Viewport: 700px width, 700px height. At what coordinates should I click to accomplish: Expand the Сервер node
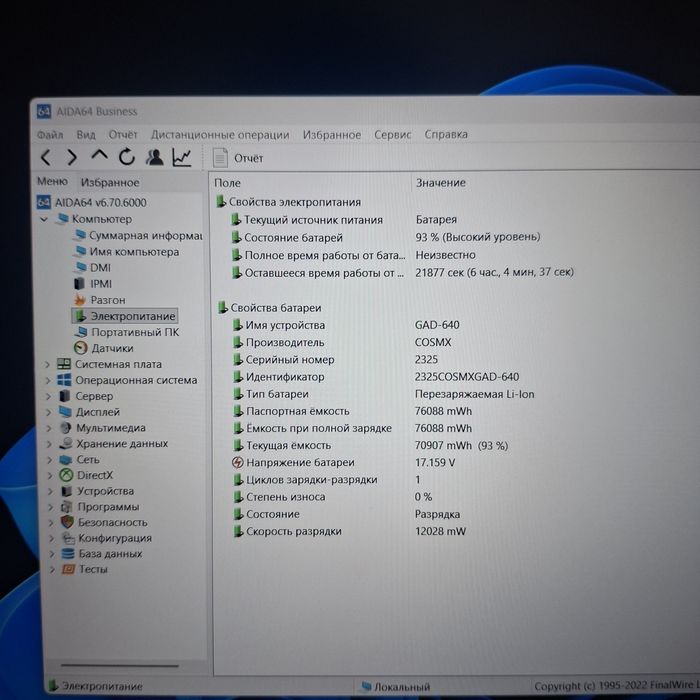[48, 396]
